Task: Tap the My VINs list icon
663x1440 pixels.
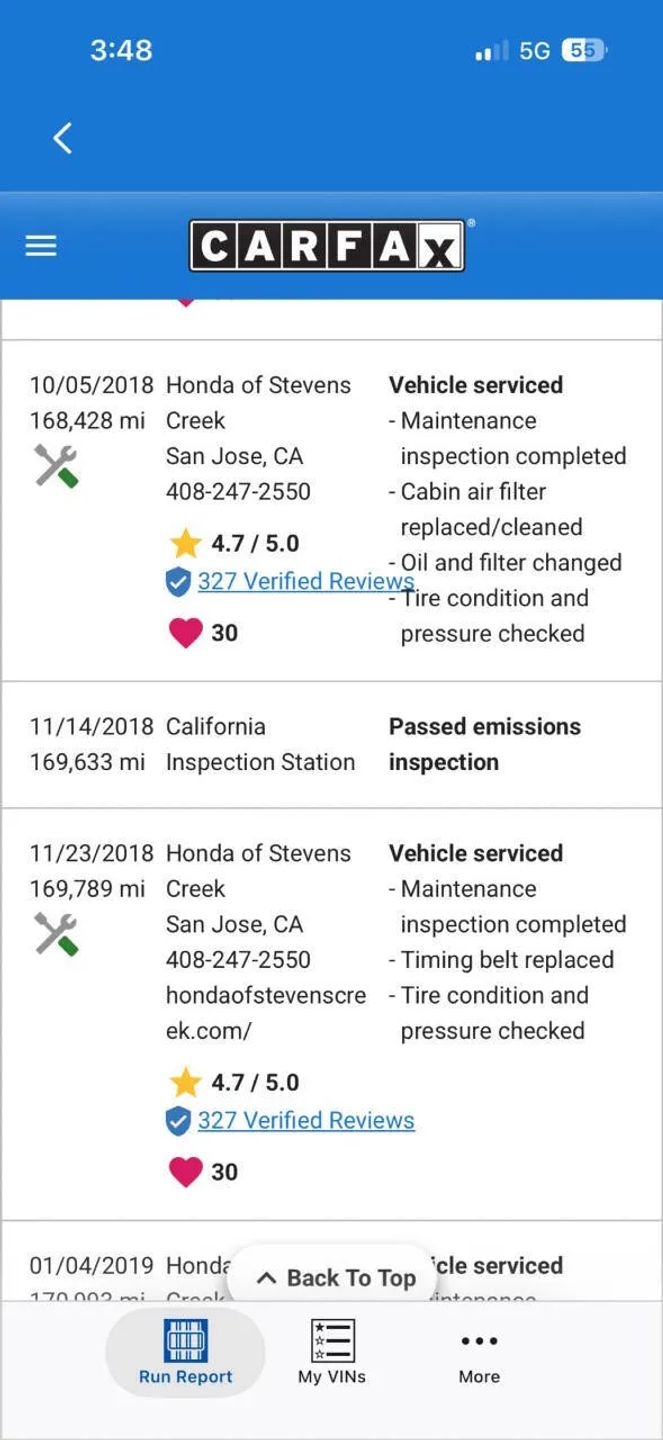Action: (x=331, y=1341)
